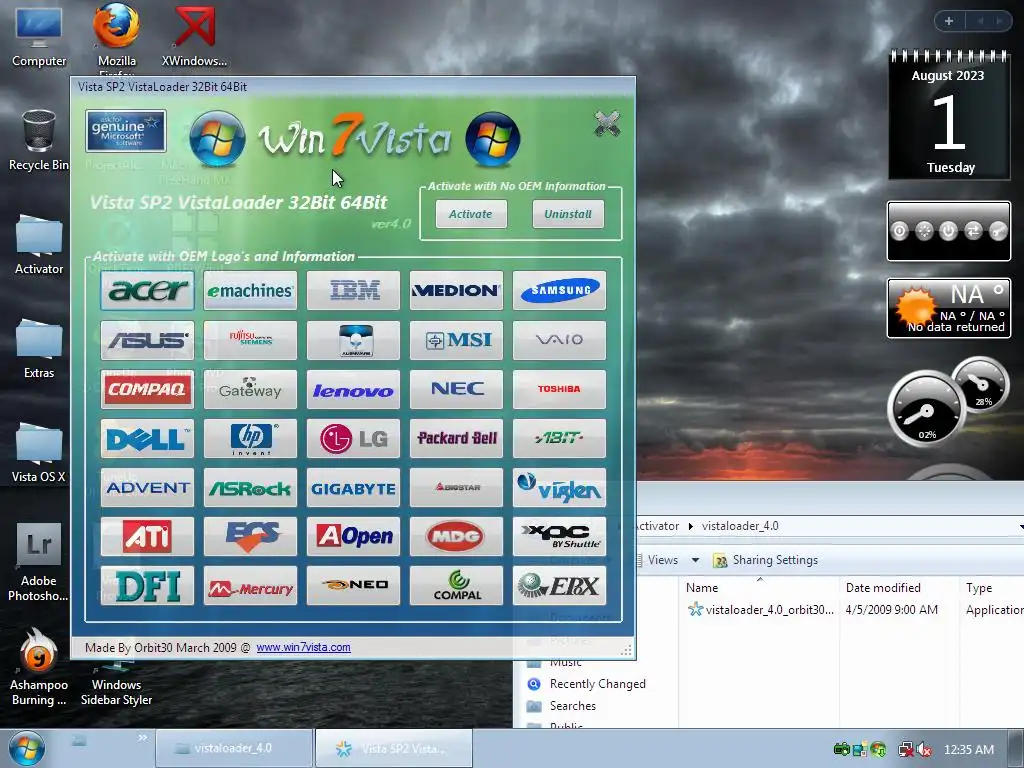Pick the Gigabyte OEM logo
This screenshot has width=1024, height=768.
coord(353,488)
